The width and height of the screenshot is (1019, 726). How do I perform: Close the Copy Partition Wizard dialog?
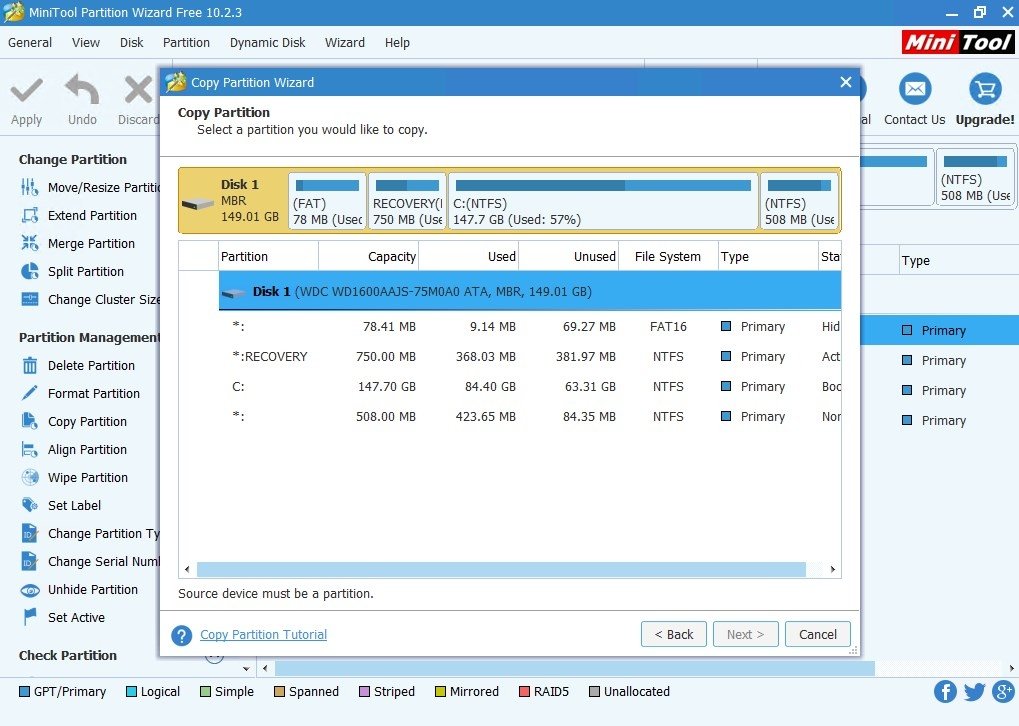pyautogui.click(x=845, y=83)
